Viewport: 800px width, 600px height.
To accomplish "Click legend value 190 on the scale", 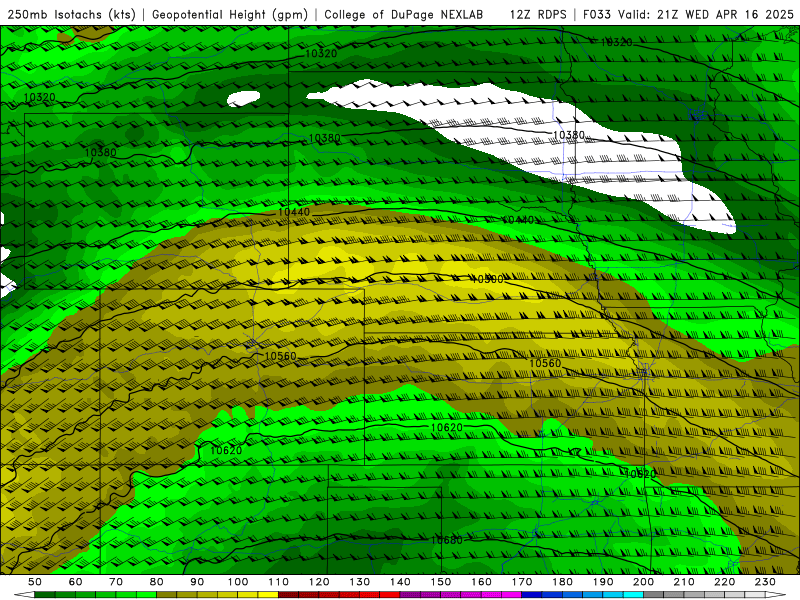I will coord(603,582).
